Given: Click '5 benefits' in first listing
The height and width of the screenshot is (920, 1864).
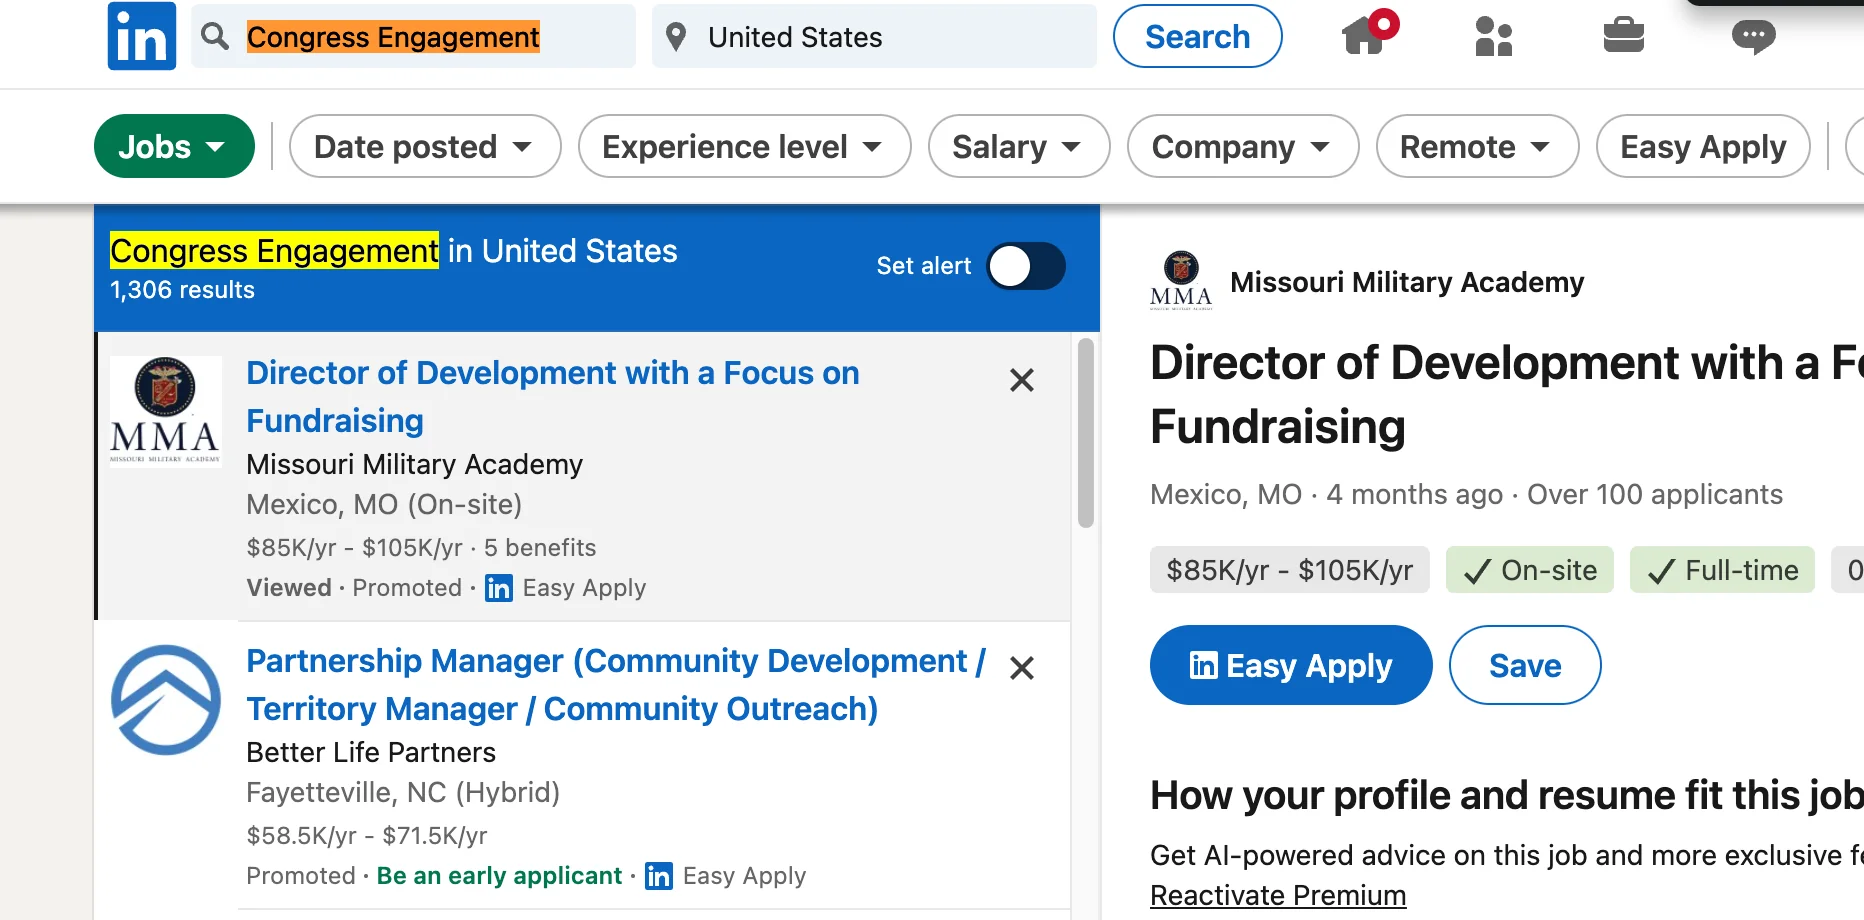Looking at the screenshot, I should [x=540, y=548].
